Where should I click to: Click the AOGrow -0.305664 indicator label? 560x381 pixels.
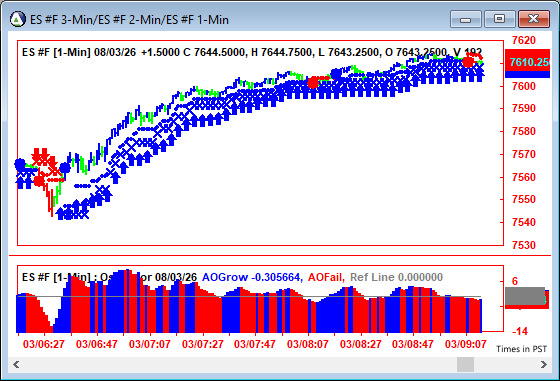pyautogui.click(x=252, y=277)
